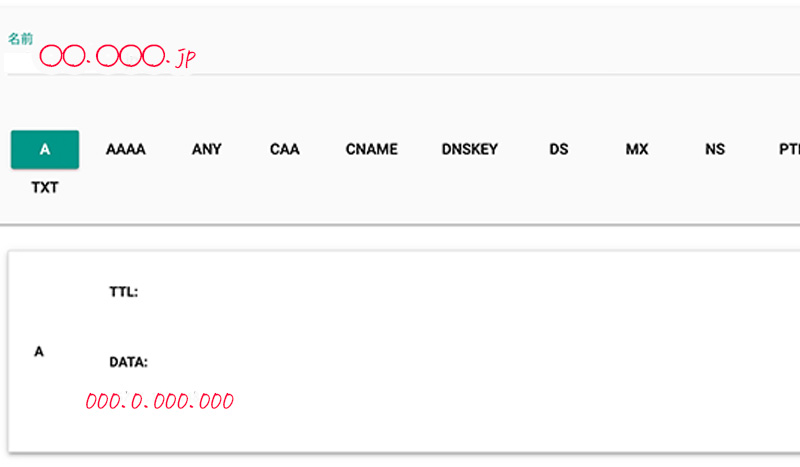Select the TXT record type
The width and height of the screenshot is (800, 467).
(x=45, y=188)
